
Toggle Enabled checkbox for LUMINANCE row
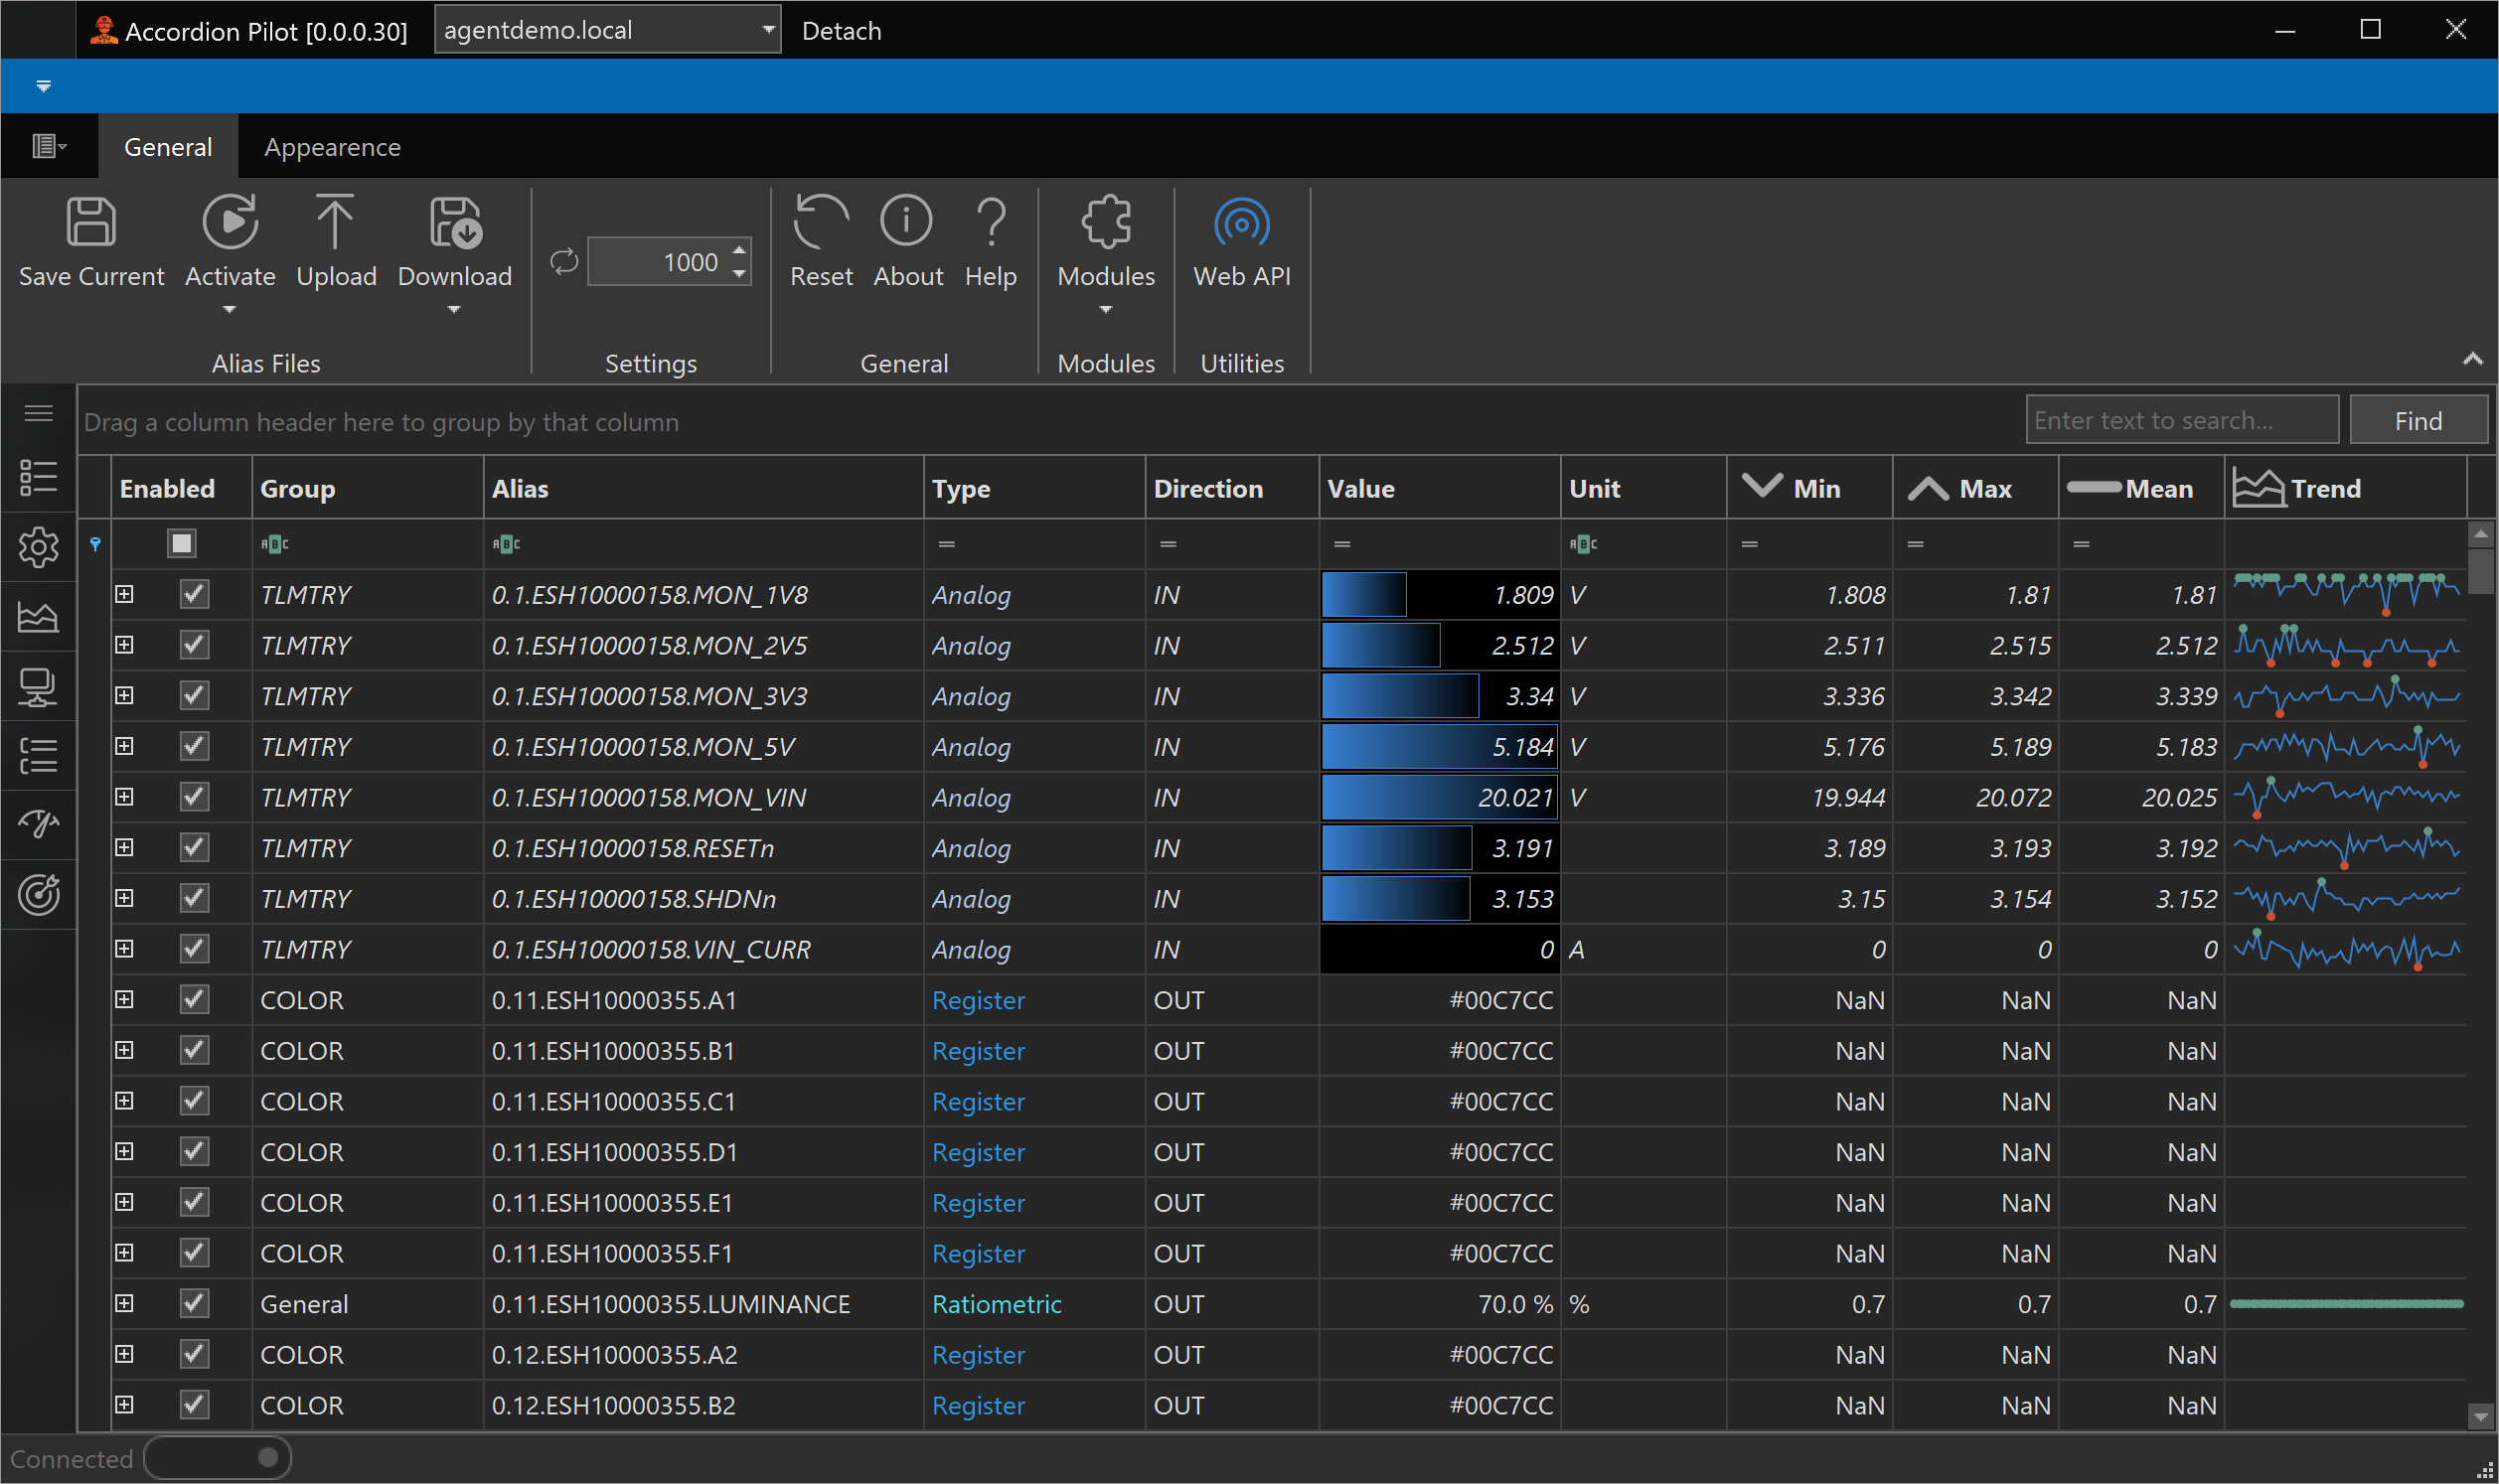pos(194,1304)
